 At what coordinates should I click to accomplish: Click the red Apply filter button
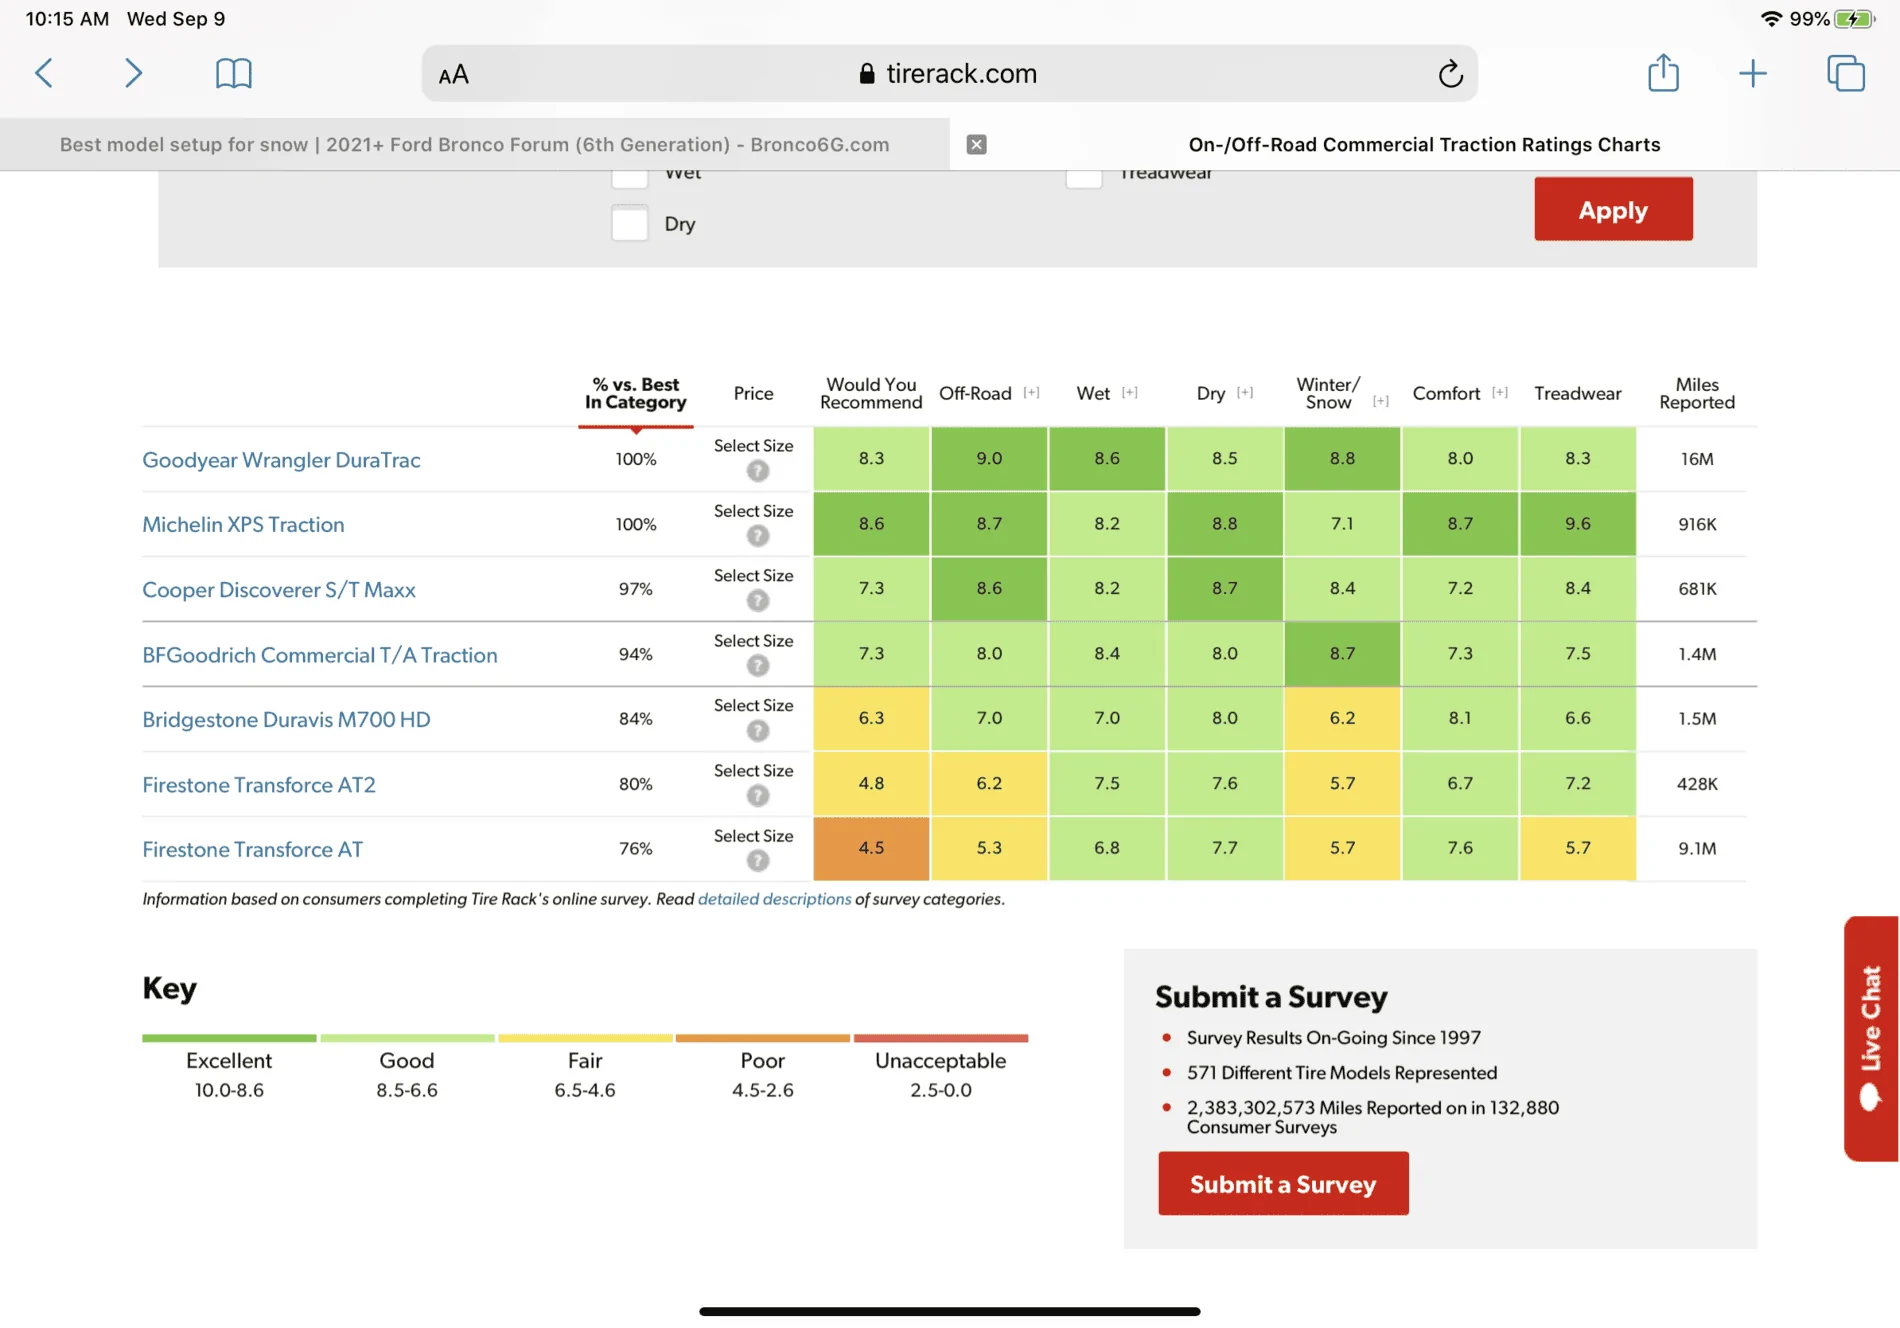[1613, 209]
